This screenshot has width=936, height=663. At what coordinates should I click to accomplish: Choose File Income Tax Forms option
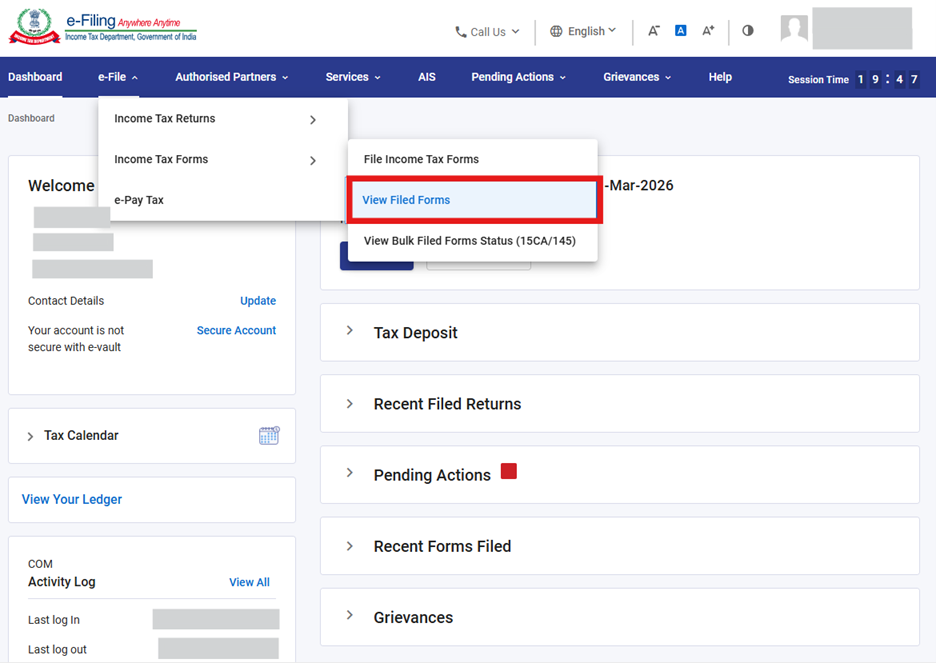(421, 159)
